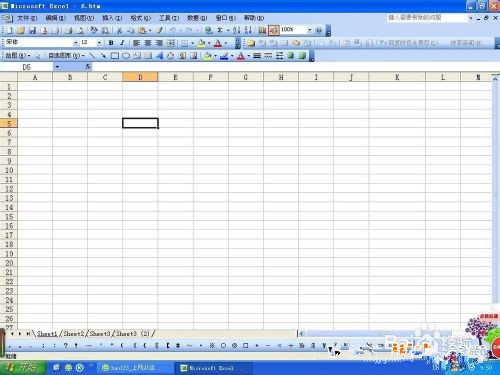Click the Windows Start button
The image size is (500, 375).
pyautogui.click(x=23, y=368)
